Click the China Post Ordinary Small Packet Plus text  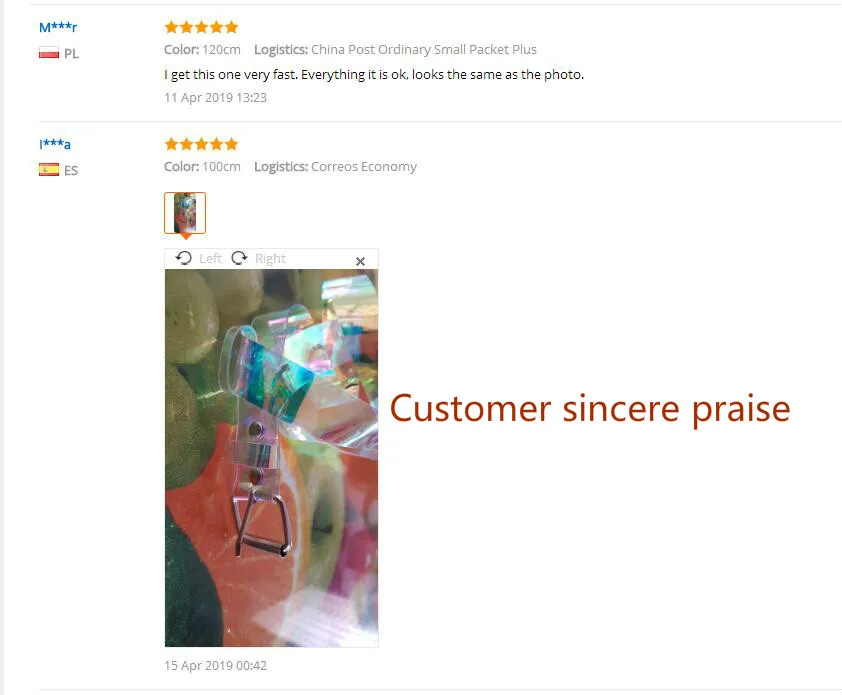click(x=424, y=49)
